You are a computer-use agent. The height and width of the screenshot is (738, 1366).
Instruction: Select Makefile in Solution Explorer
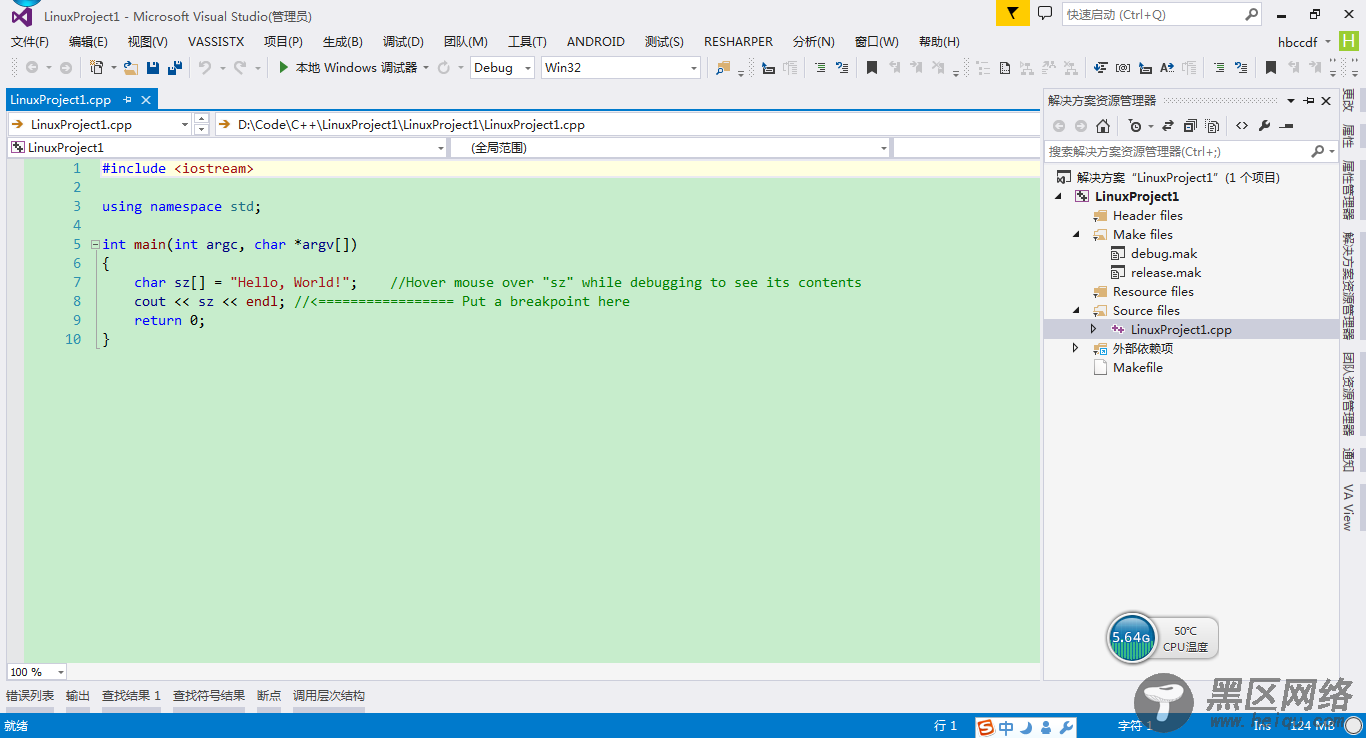point(1138,367)
